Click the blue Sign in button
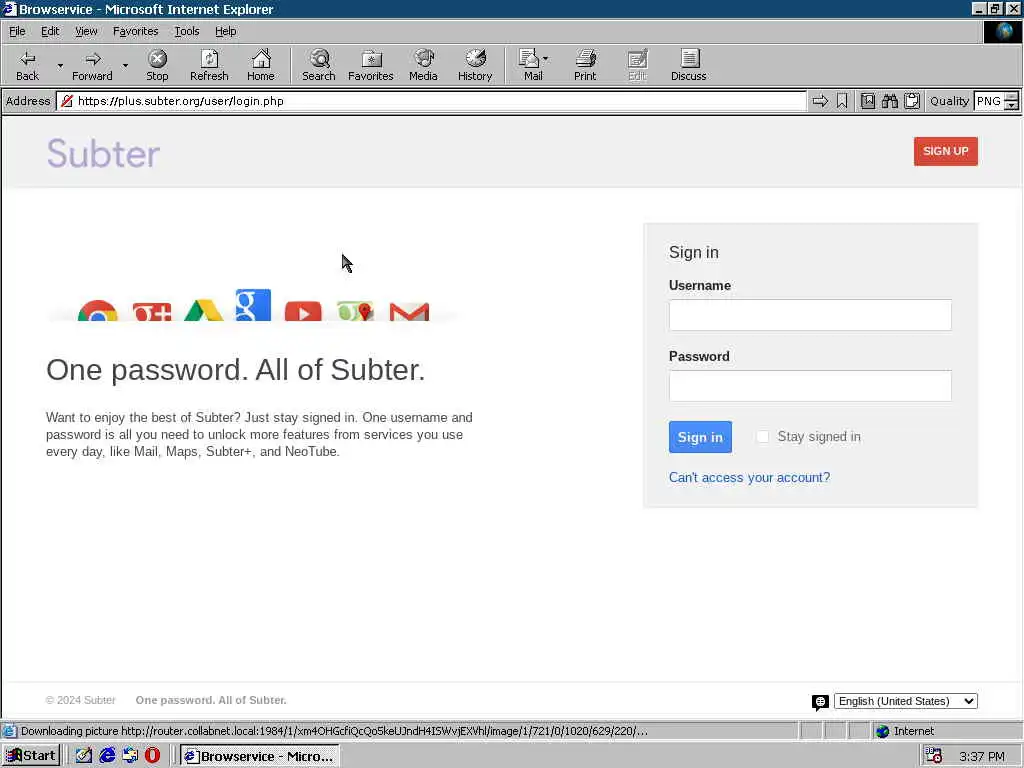 pyautogui.click(x=700, y=437)
